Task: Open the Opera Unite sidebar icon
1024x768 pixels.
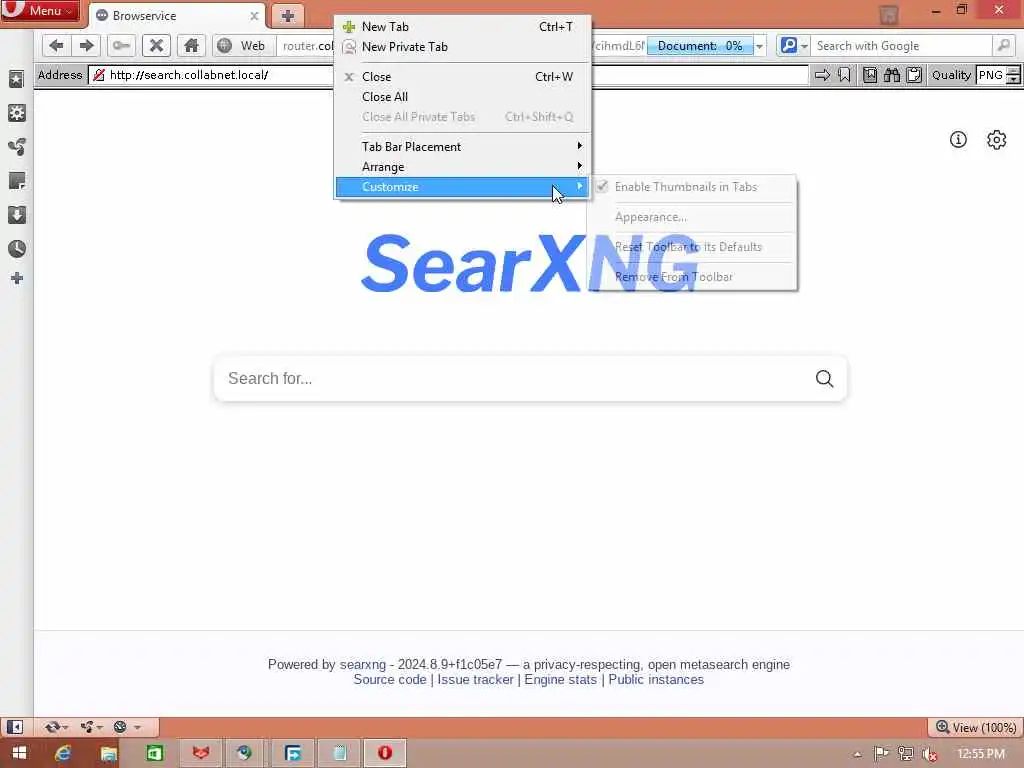Action: click(x=16, y=146)
